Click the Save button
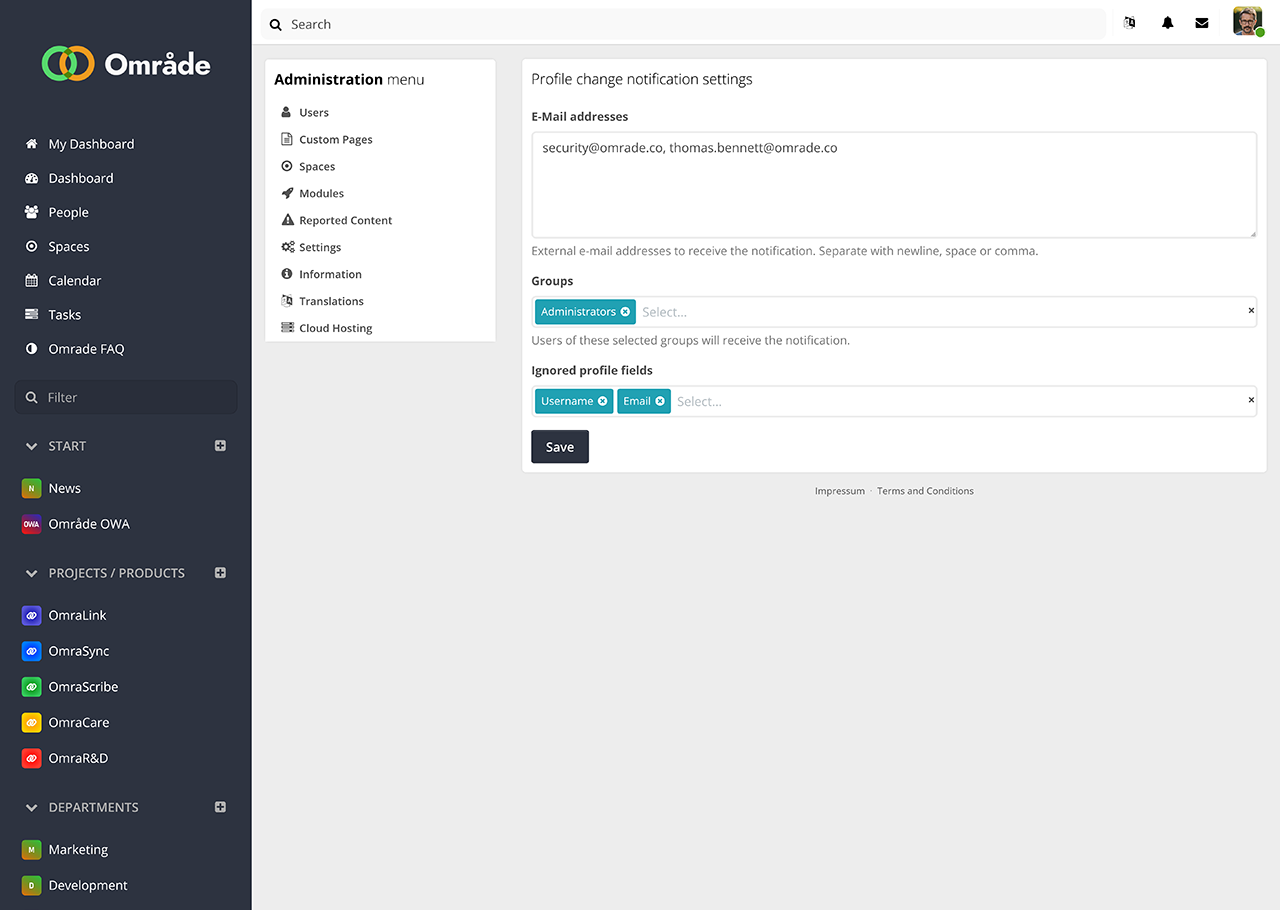 click(559, 447)
